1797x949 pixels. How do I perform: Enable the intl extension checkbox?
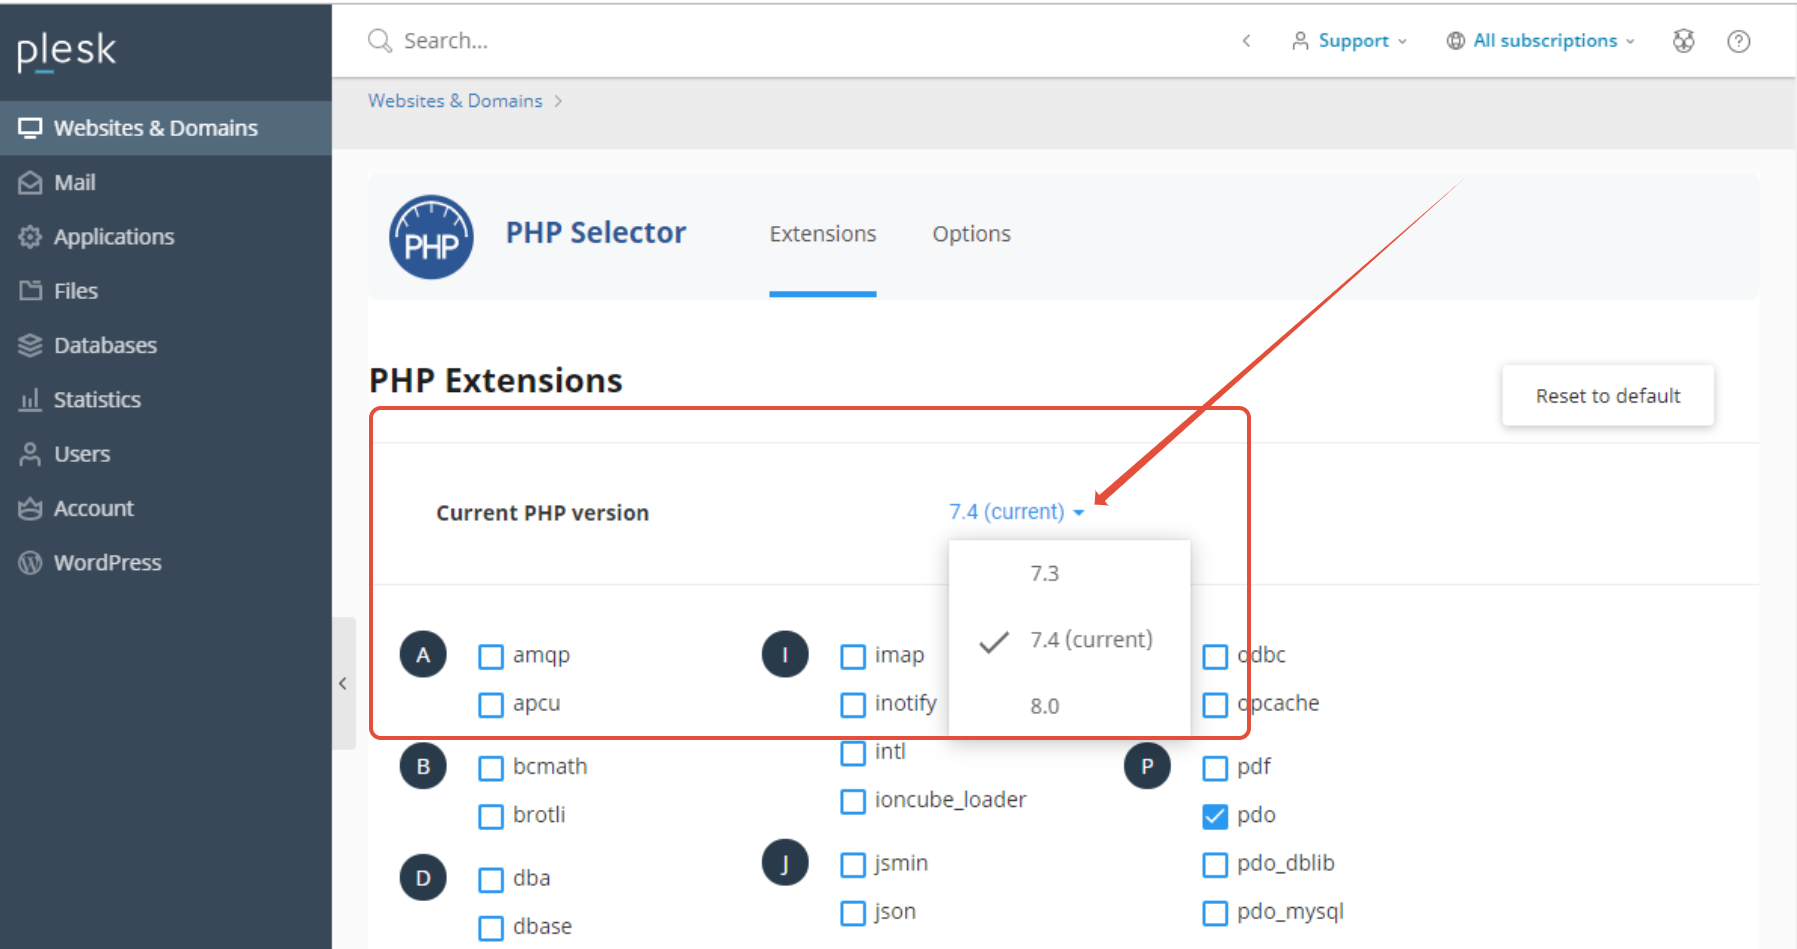pyautogui.click(x=853, y=753)
